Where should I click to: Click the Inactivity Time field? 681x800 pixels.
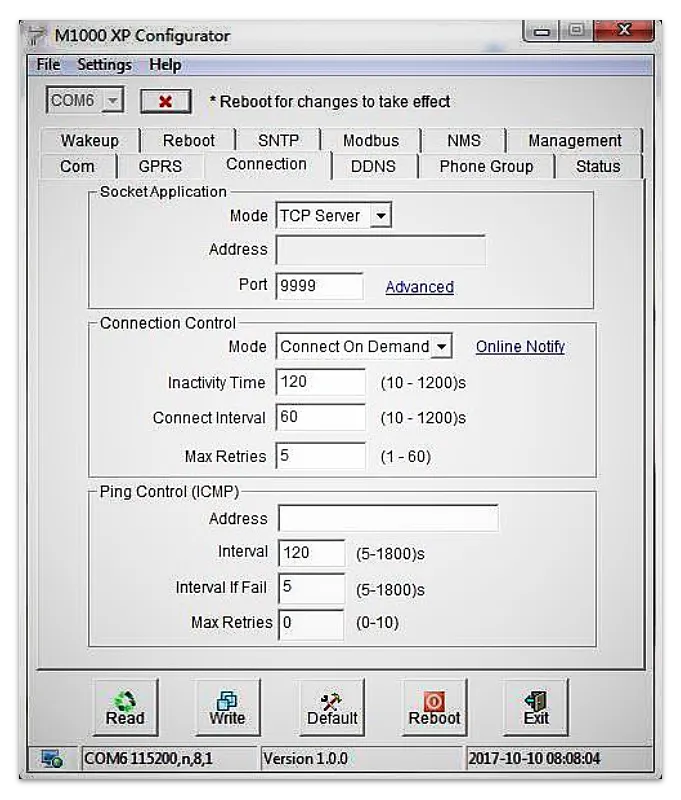click(x=320, y=382)
